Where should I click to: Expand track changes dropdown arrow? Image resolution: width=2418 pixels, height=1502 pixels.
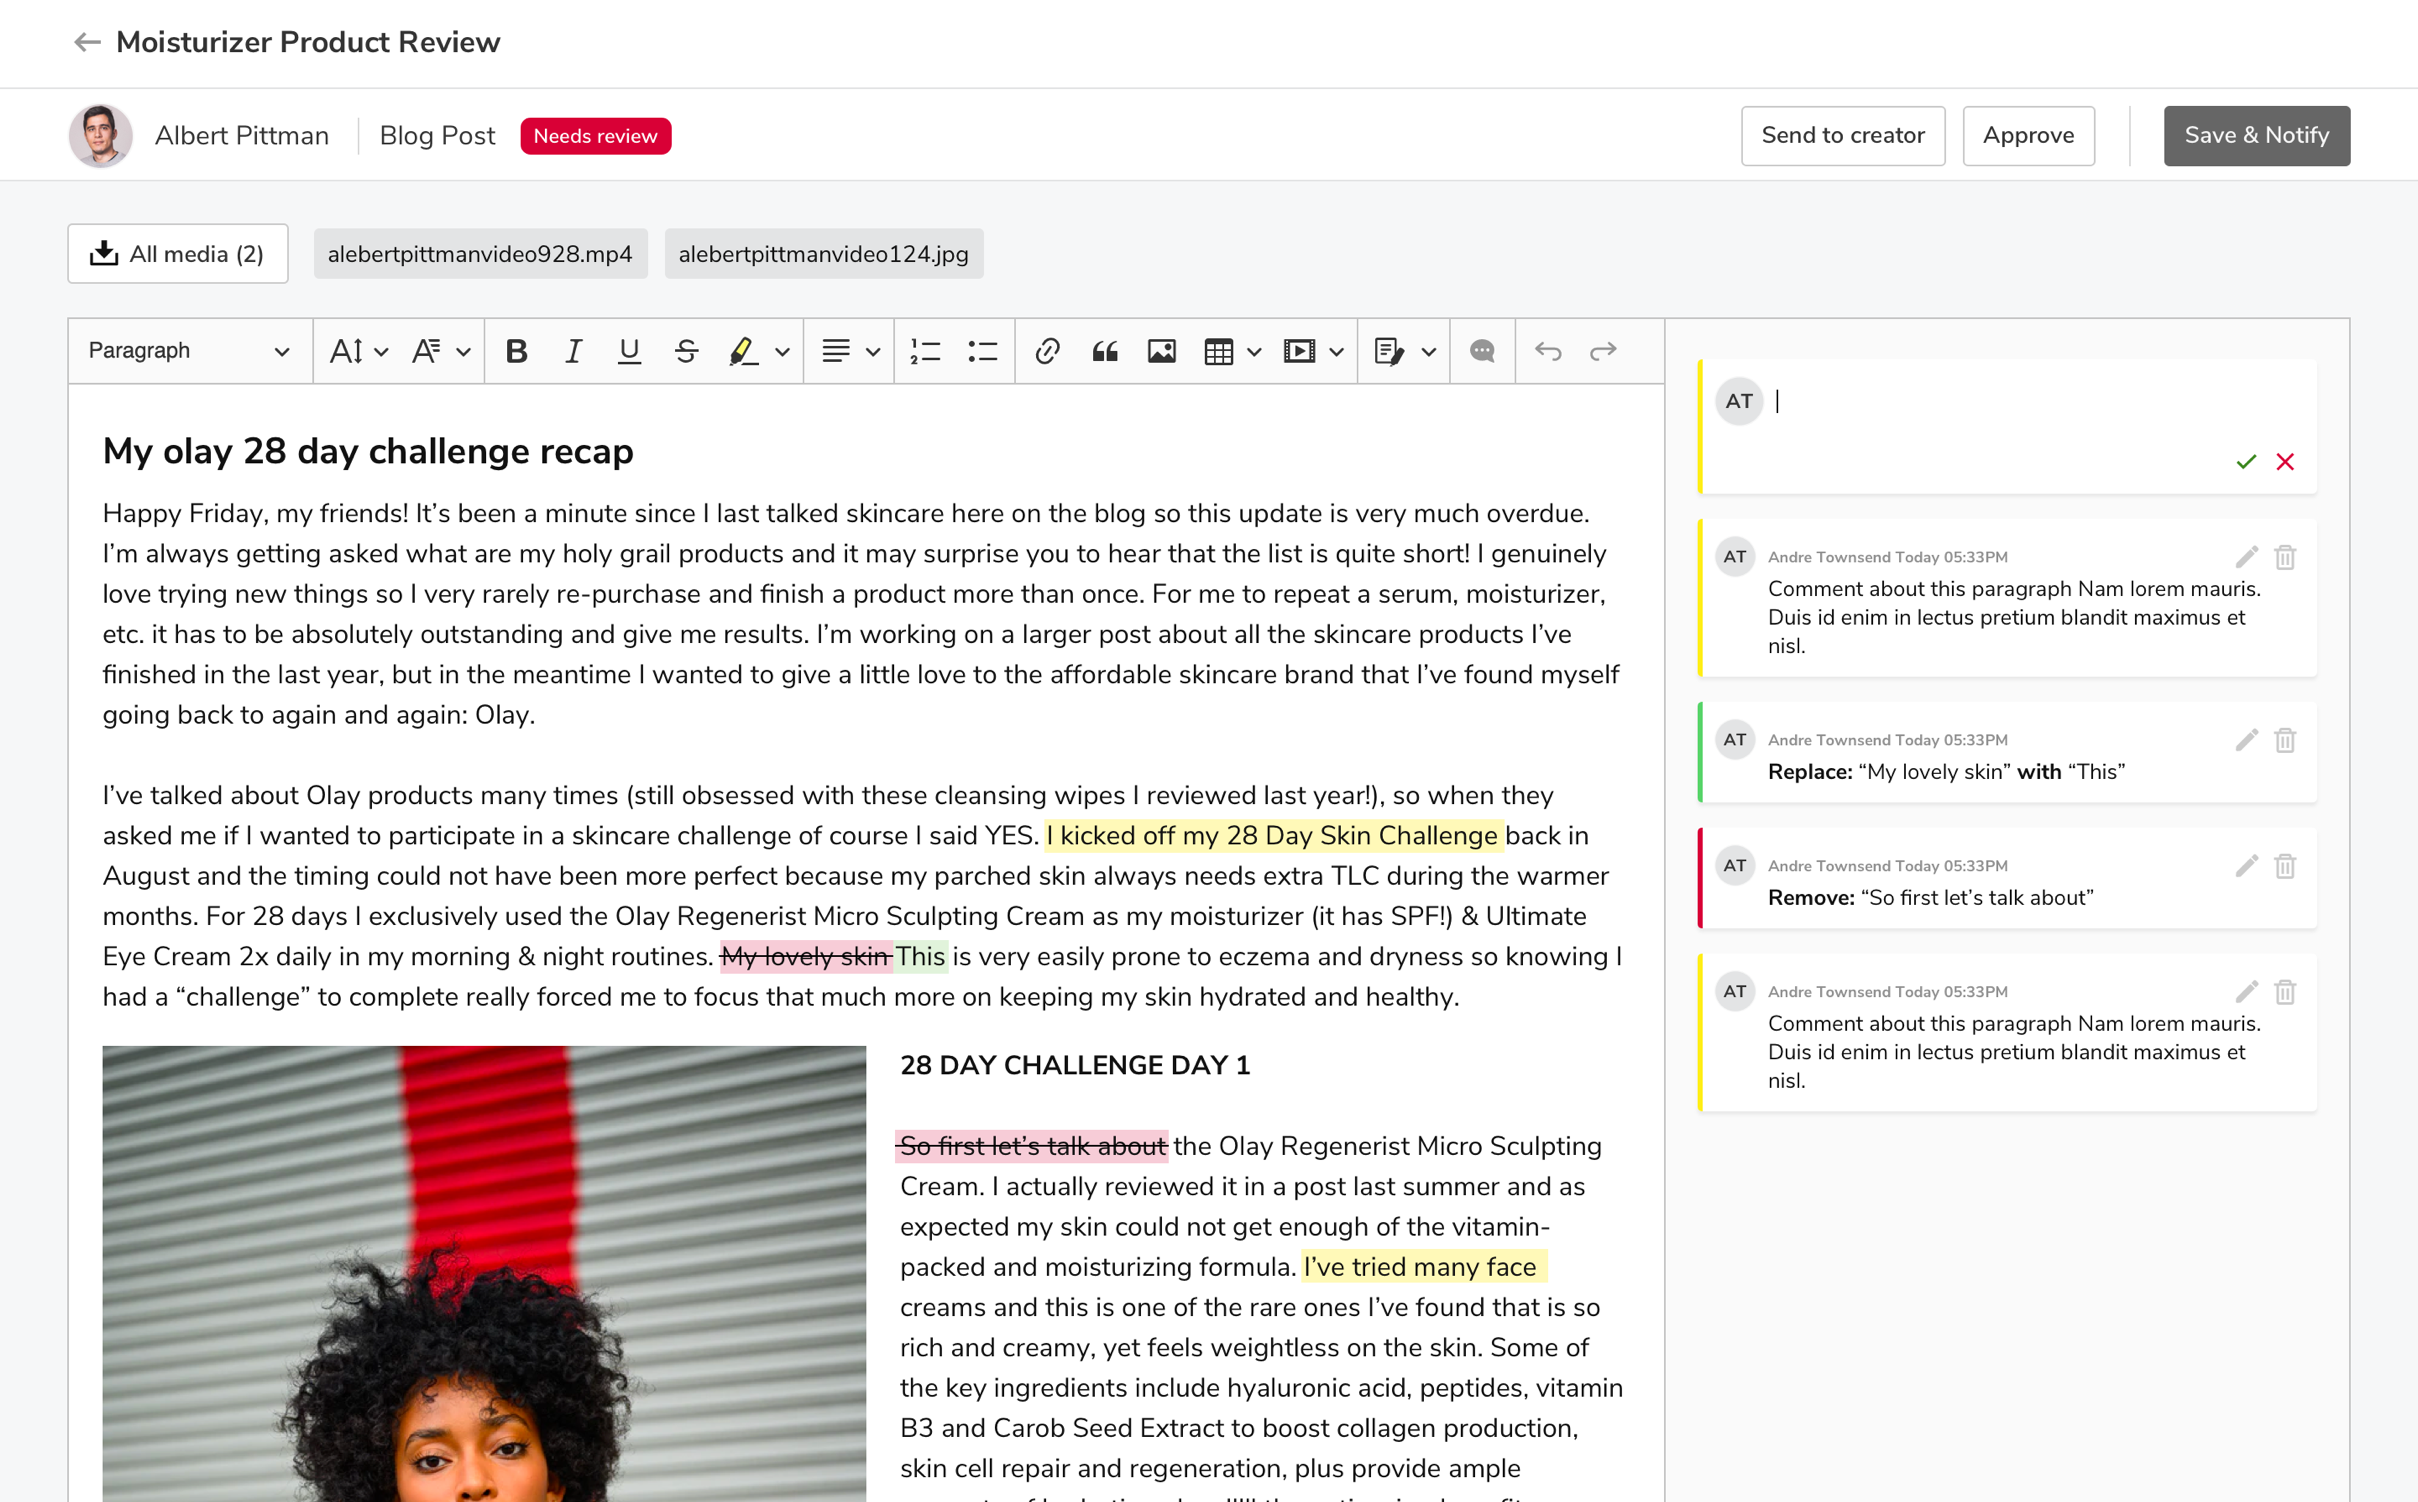pos(1428,352)
